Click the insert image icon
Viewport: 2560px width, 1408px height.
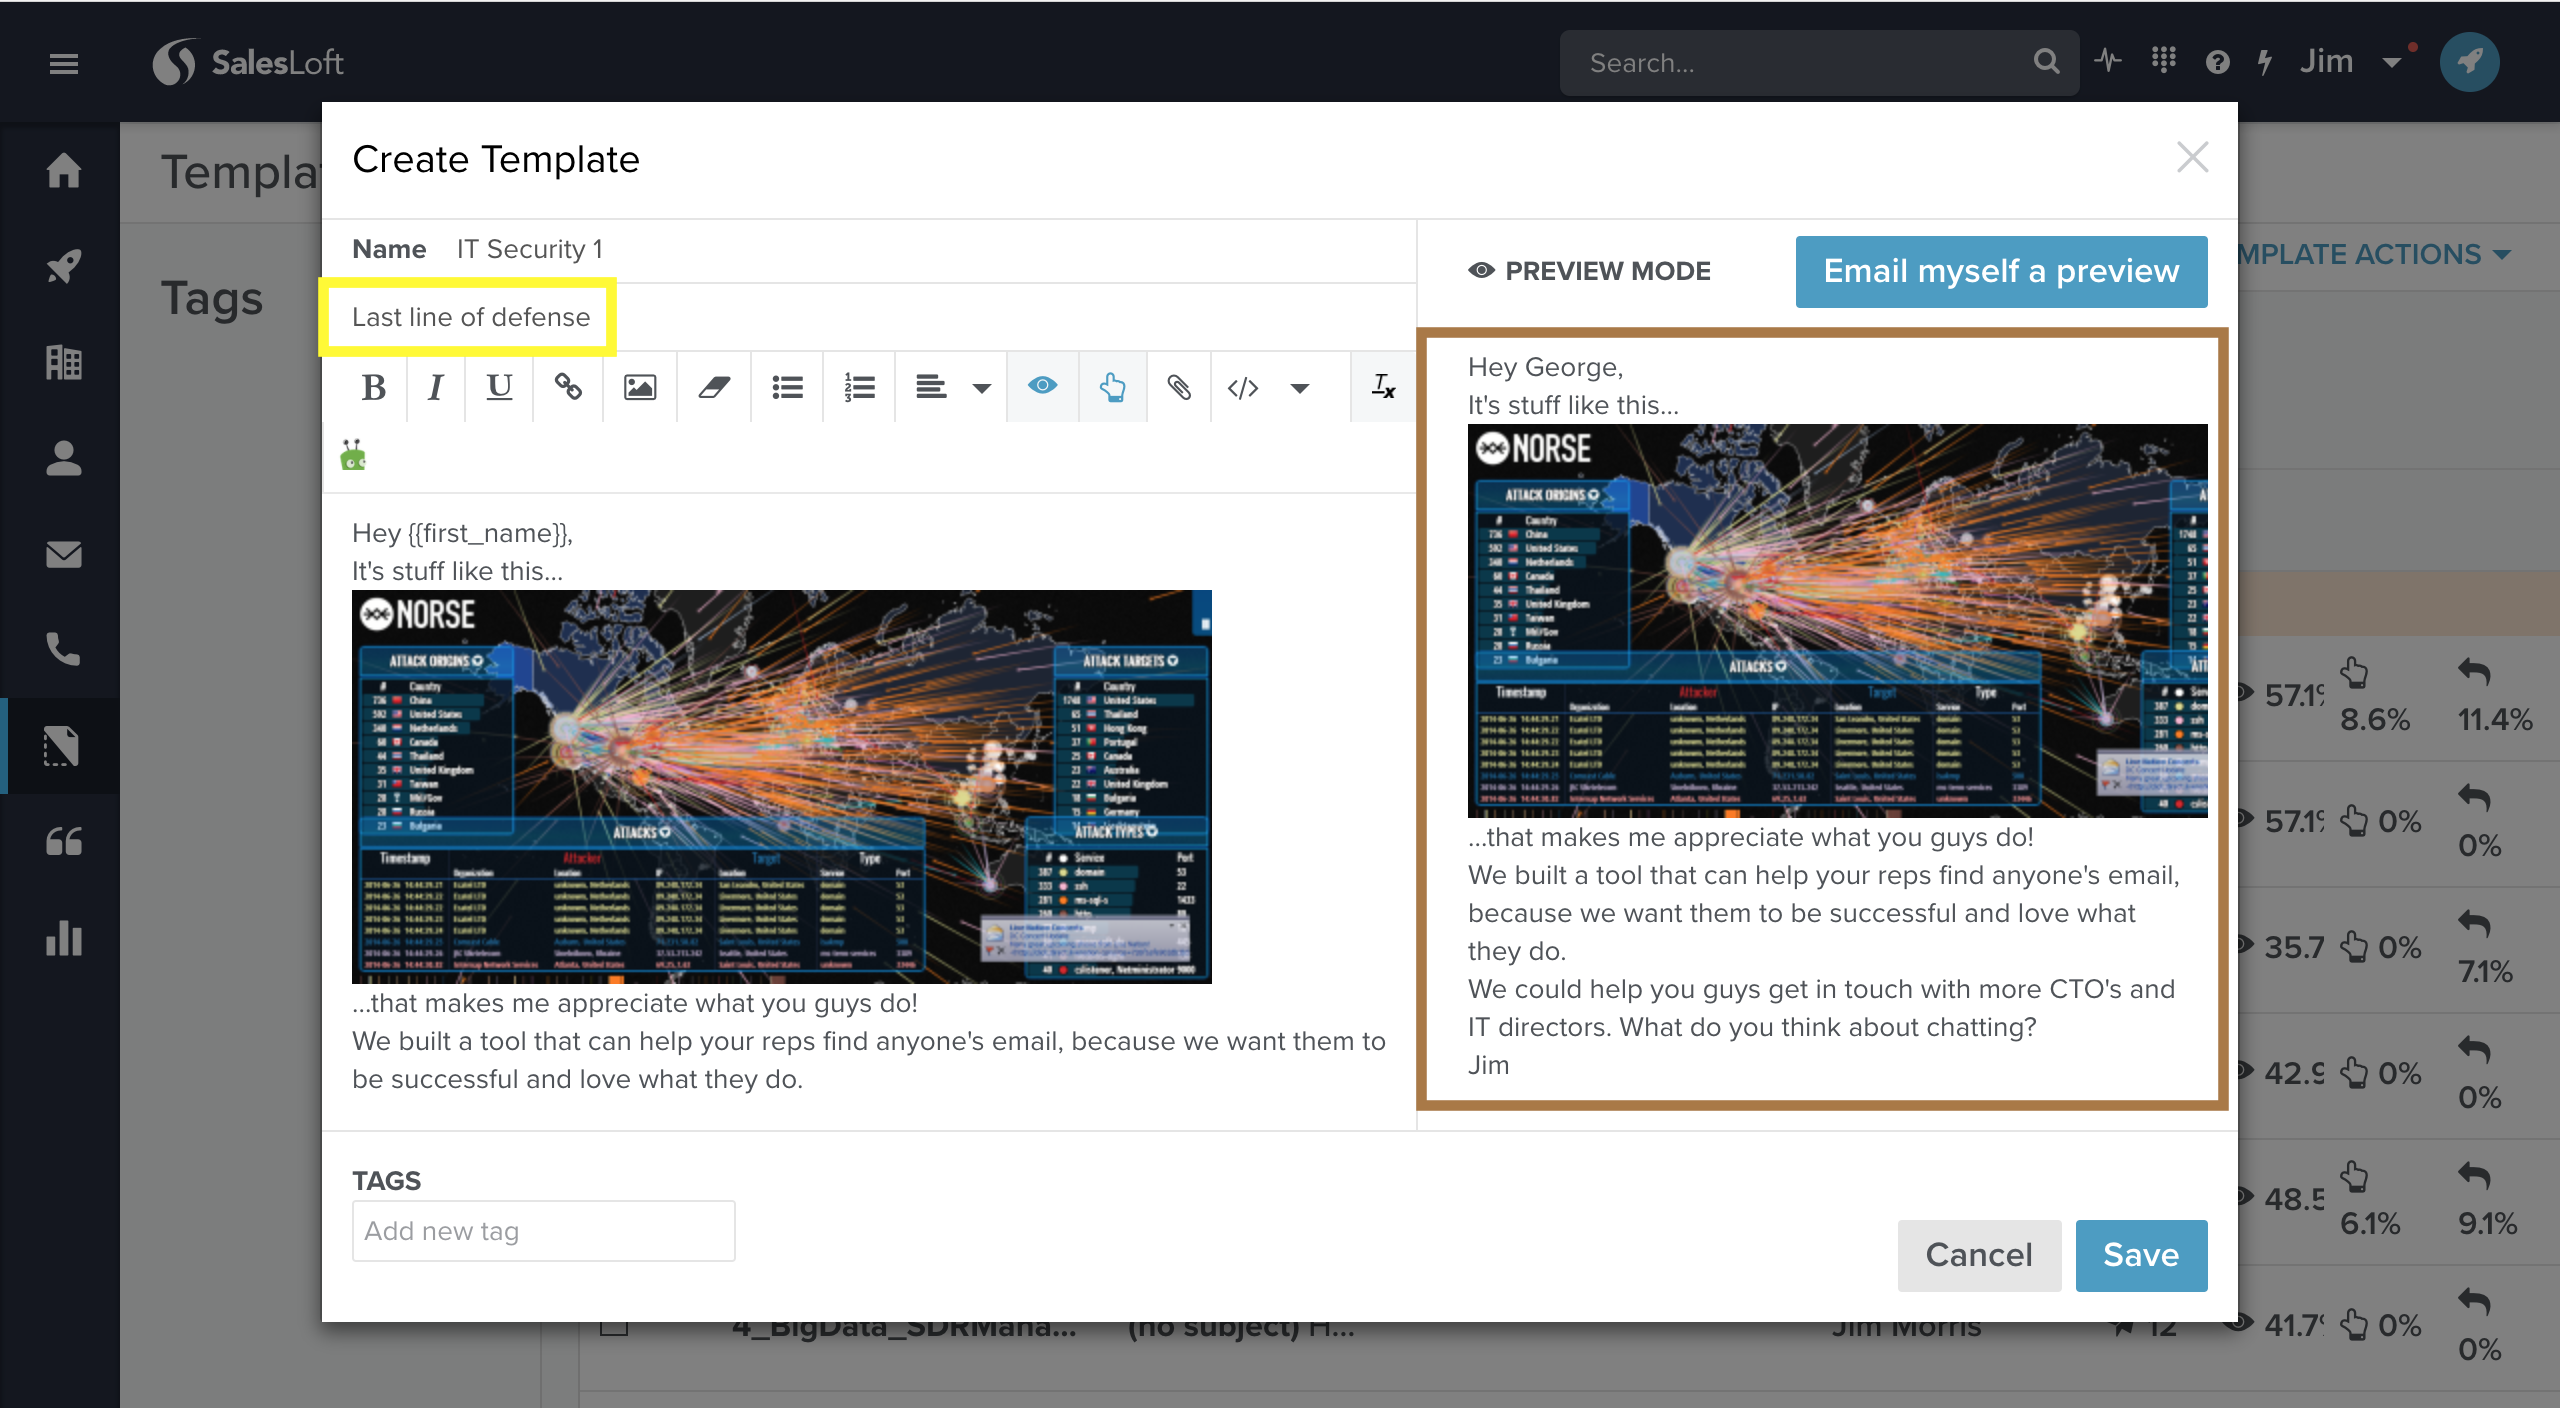point(640,387)
